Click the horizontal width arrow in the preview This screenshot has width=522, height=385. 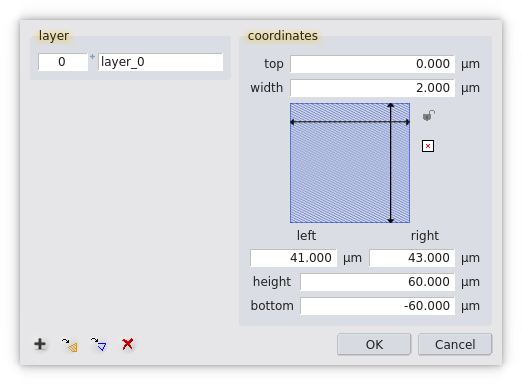(x=350, y=122)
